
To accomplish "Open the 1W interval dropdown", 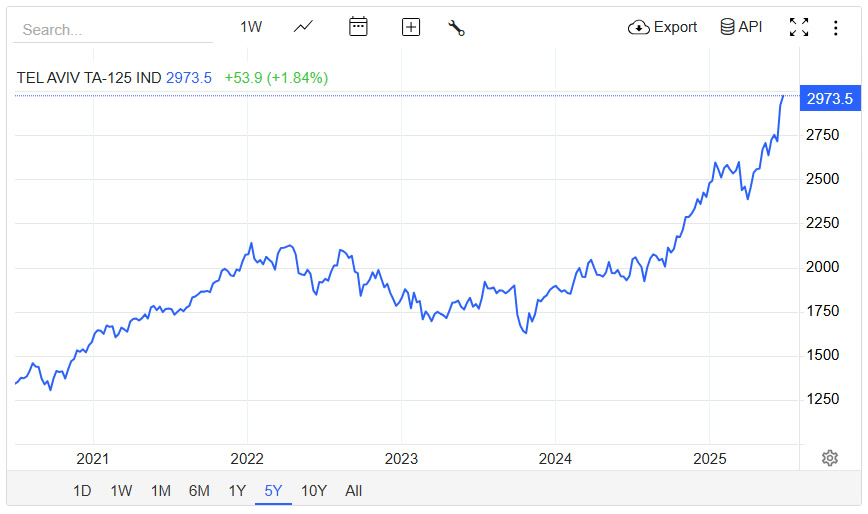I will (x=251, y=27).
